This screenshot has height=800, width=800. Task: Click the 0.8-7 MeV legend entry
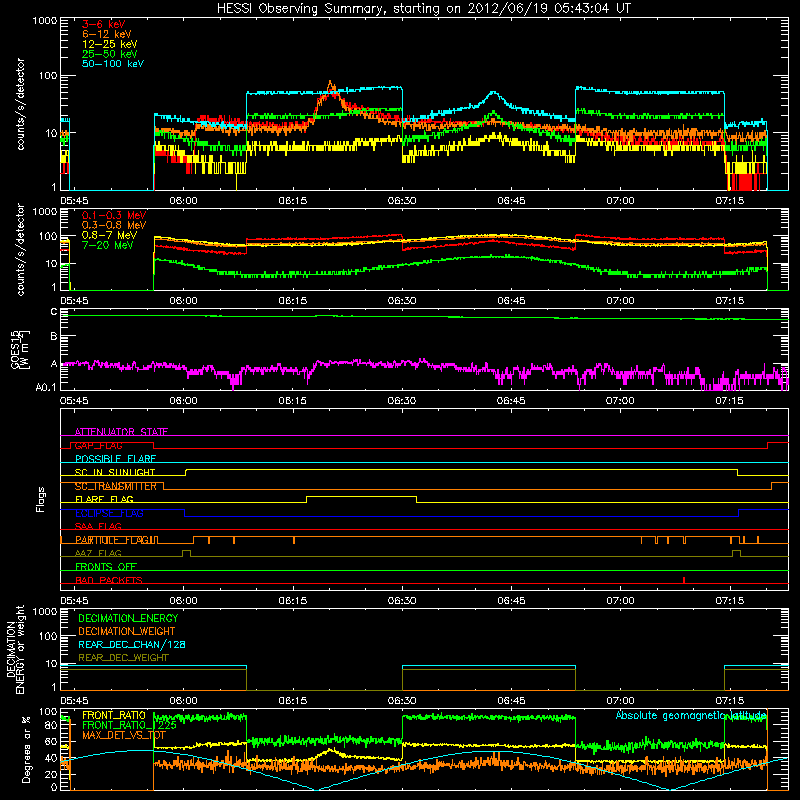(x=109, y=235)
